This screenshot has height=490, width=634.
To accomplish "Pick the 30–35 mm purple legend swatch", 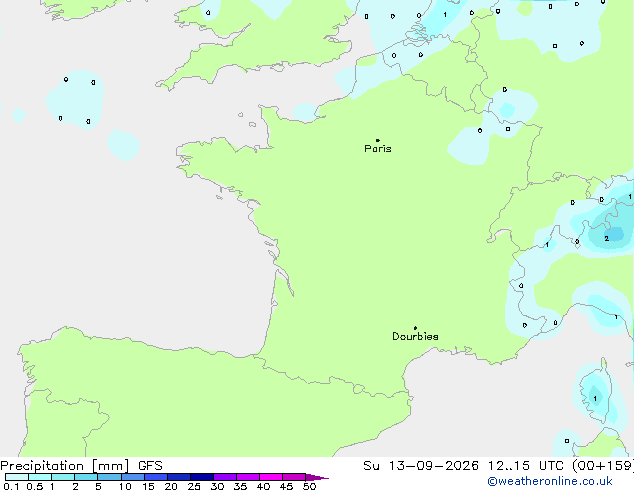I will [225, 477].
